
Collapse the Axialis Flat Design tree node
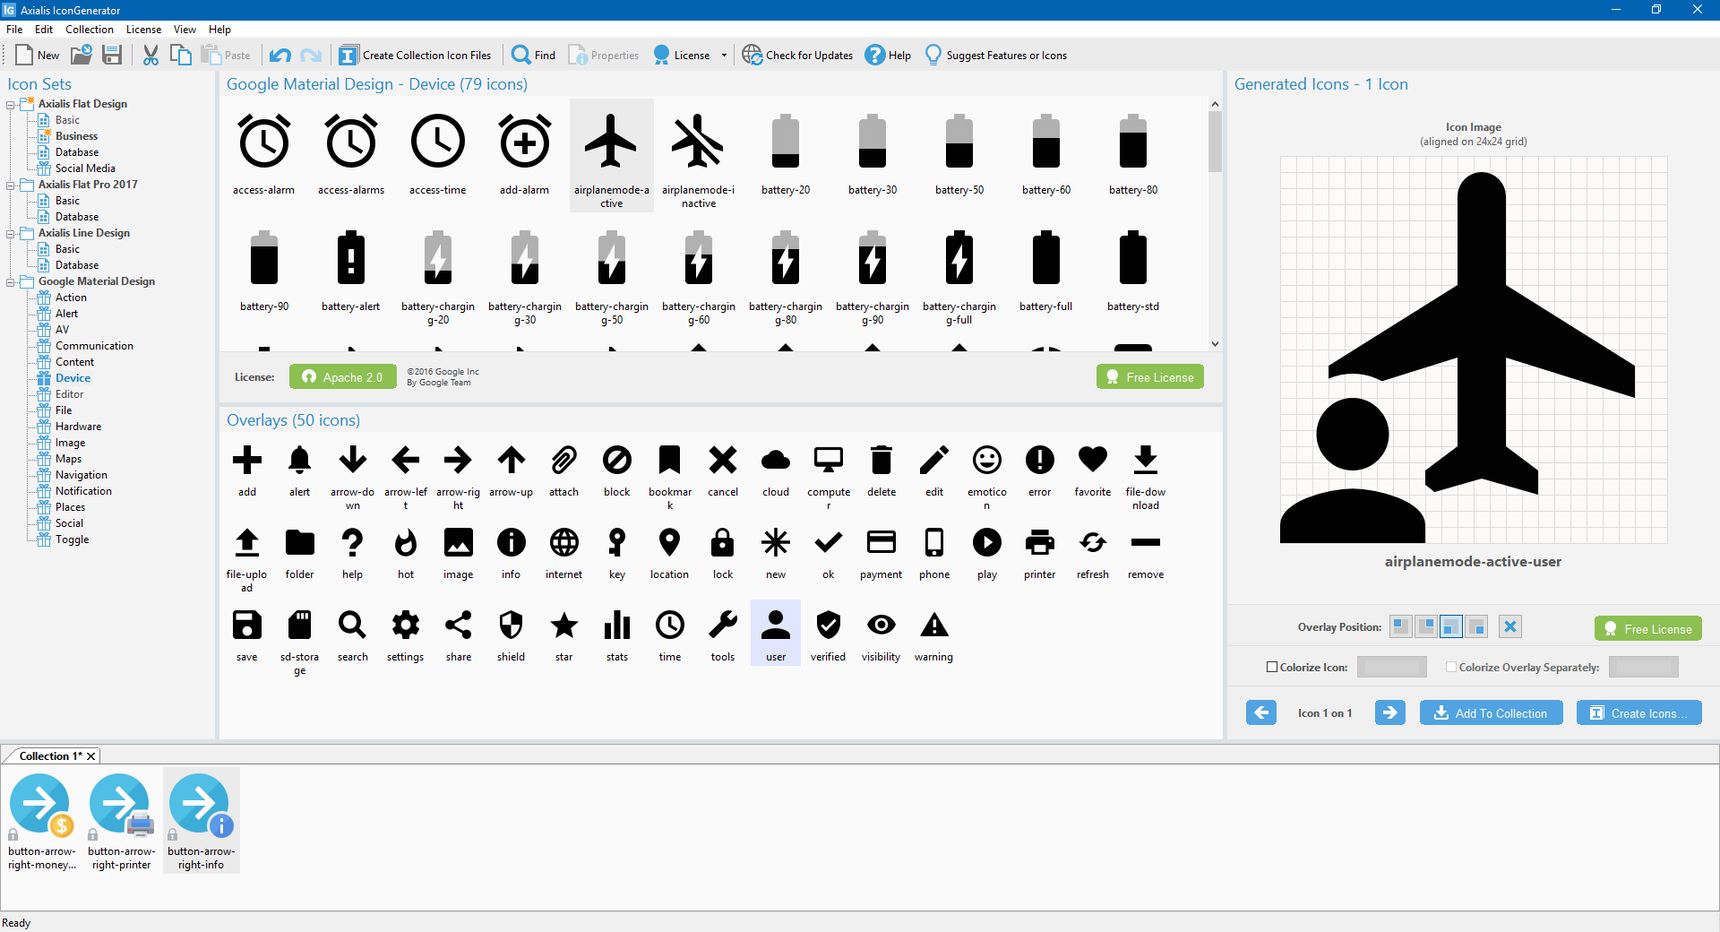tap(11, 104)
